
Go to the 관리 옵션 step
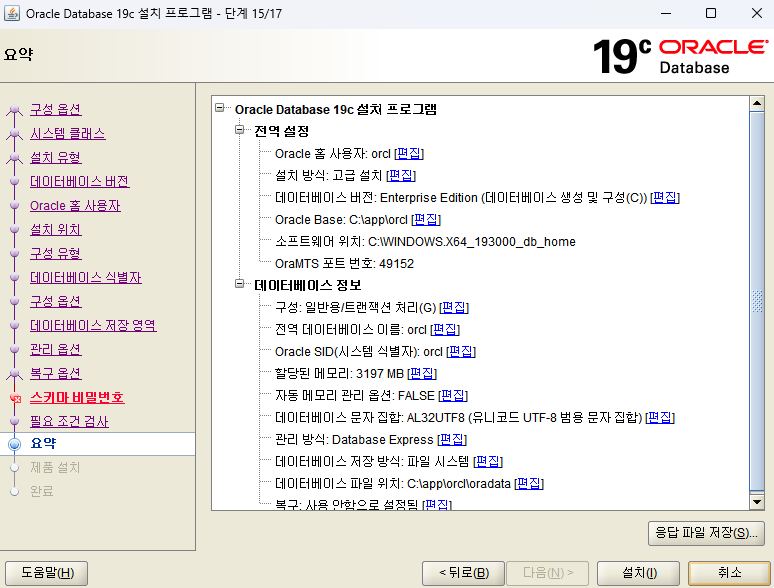point(56,350)
